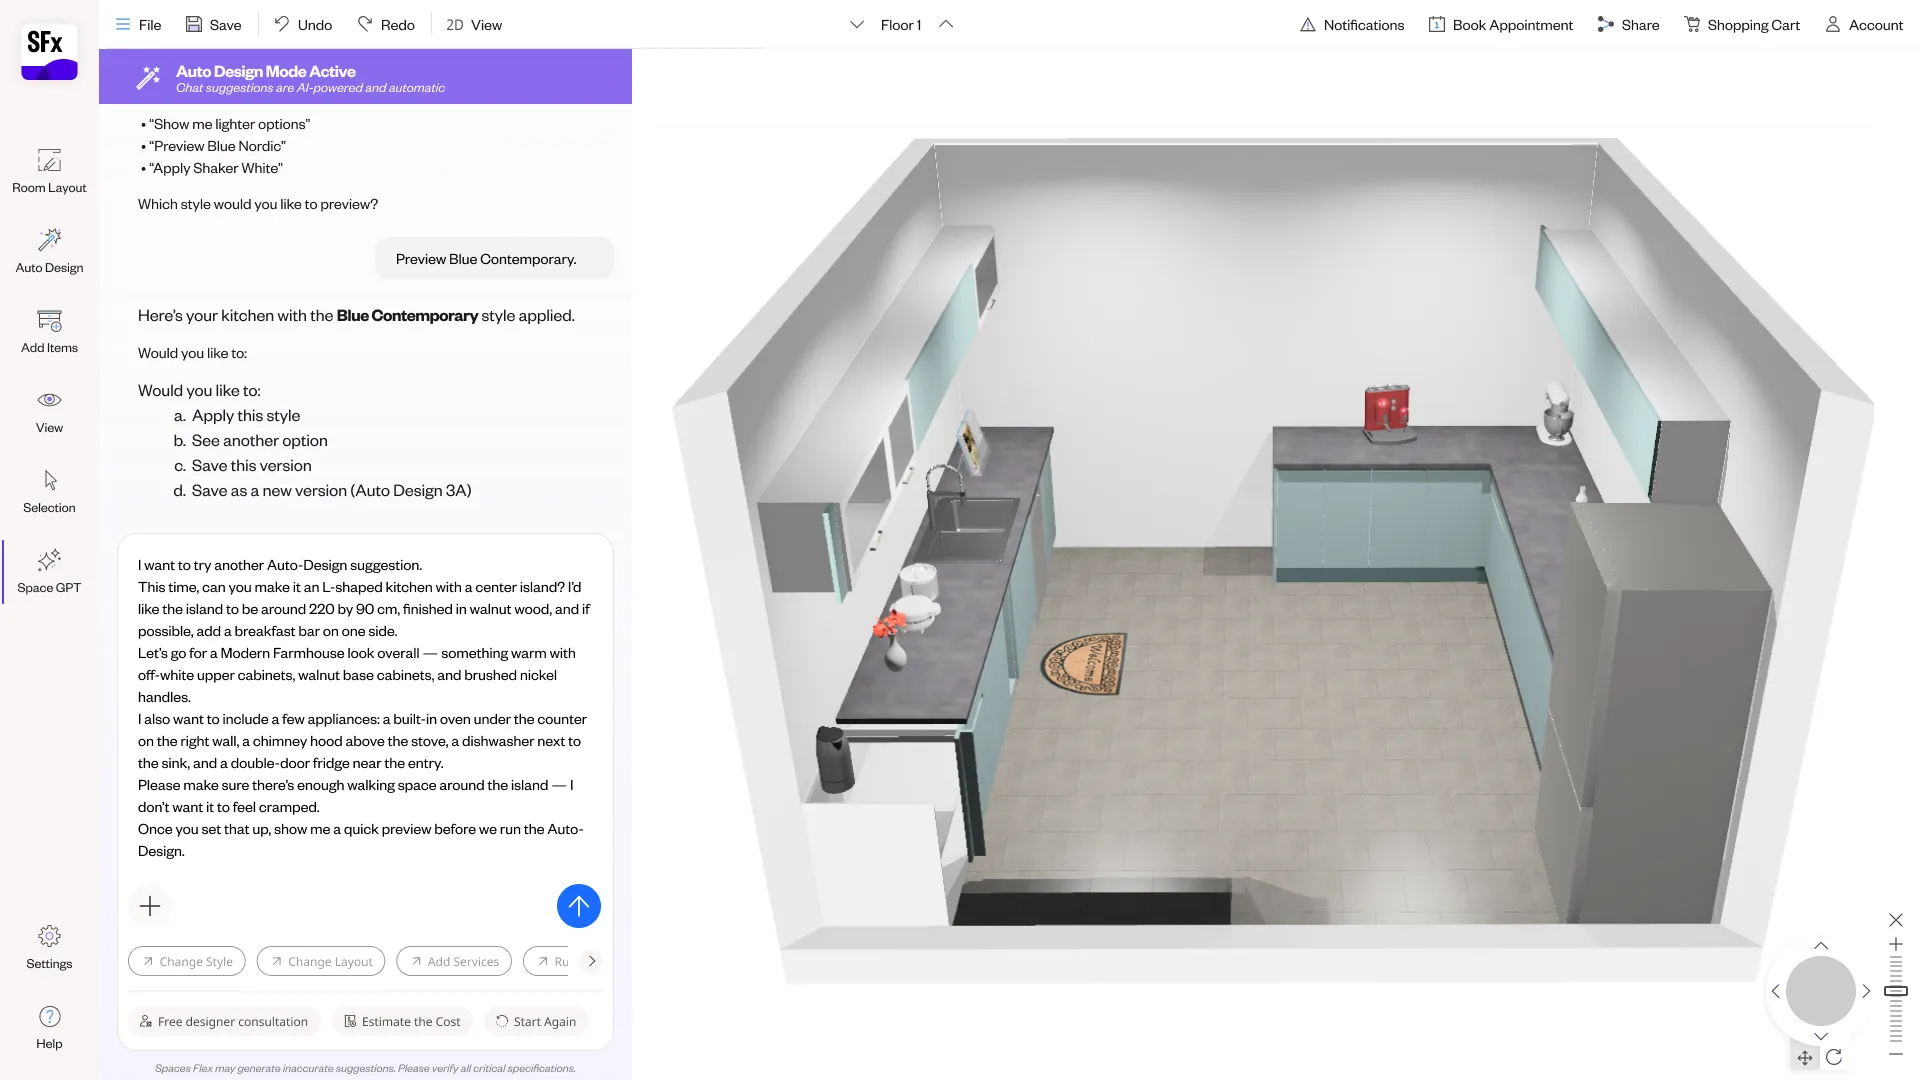Reset the camera rotation
This screenshot has height=1080, width=1920.
click(1834, 1057)
